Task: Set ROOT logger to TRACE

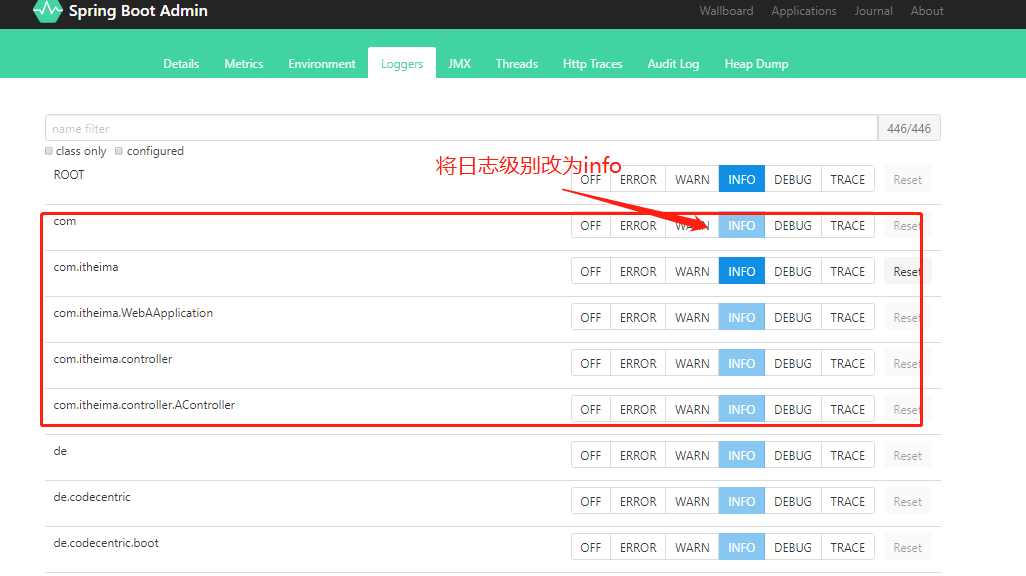Action: (847, 179)
